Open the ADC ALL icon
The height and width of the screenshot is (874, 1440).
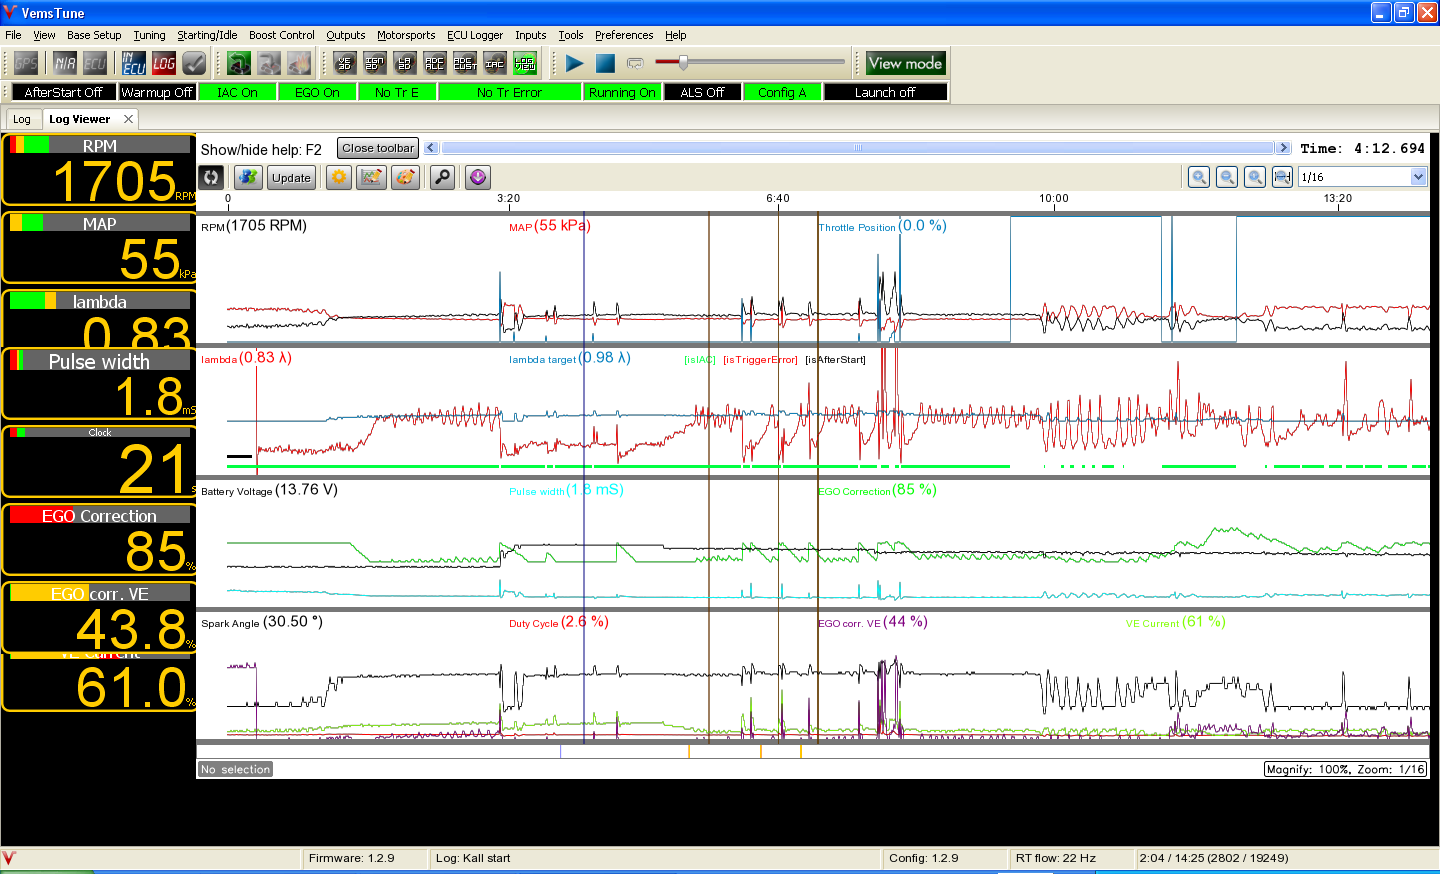(x=435, y=64)
